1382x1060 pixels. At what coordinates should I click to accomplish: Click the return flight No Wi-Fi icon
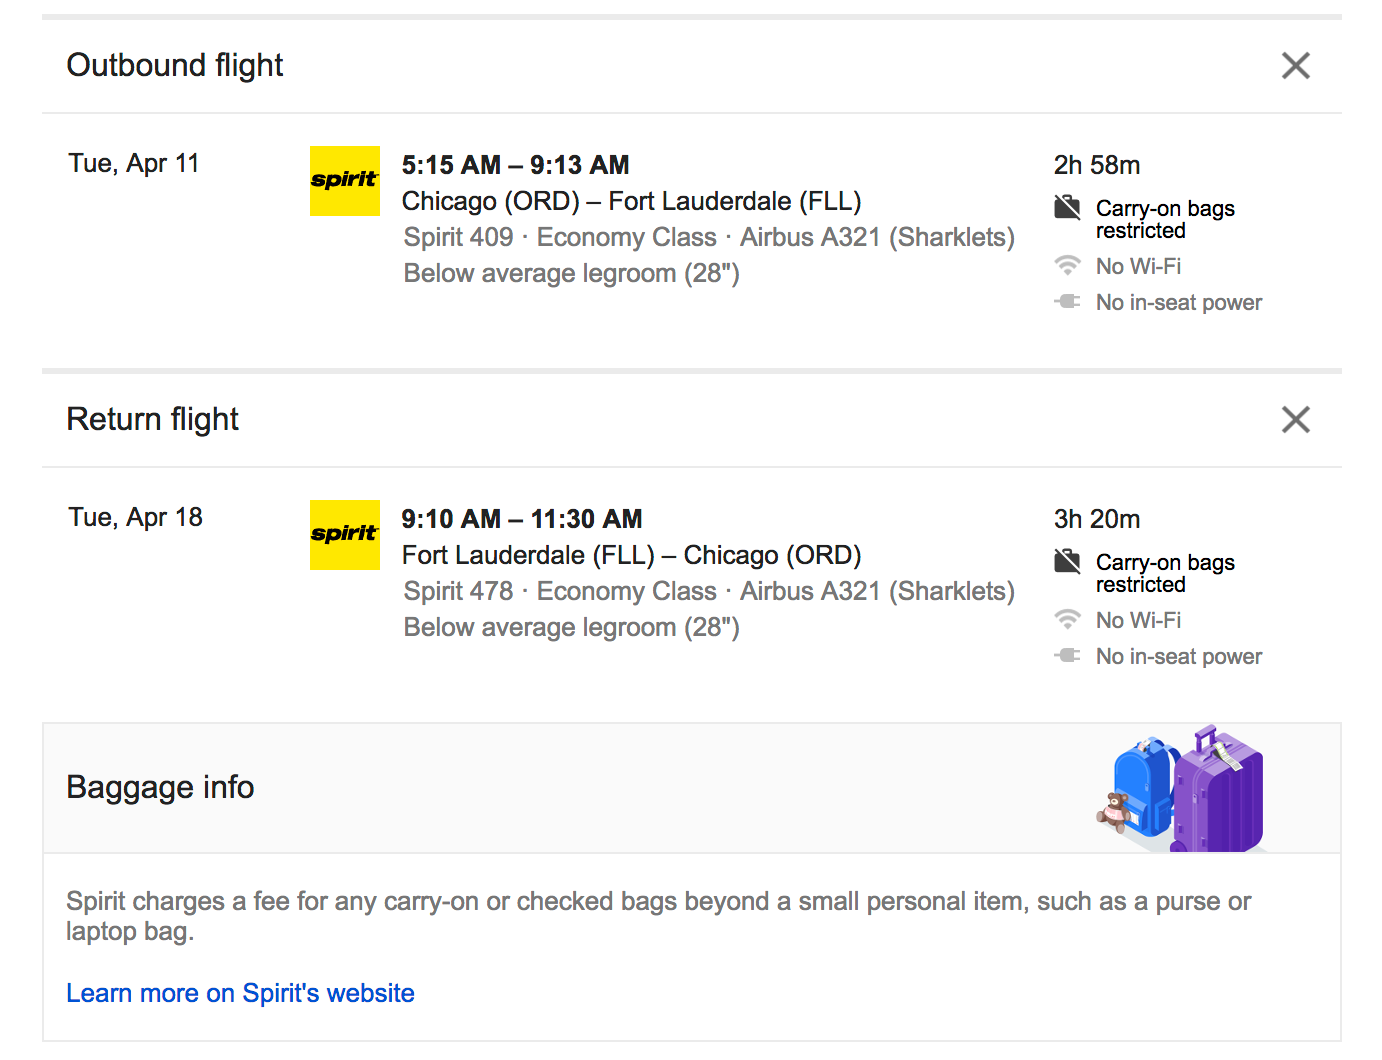[x=1068, y=620]
